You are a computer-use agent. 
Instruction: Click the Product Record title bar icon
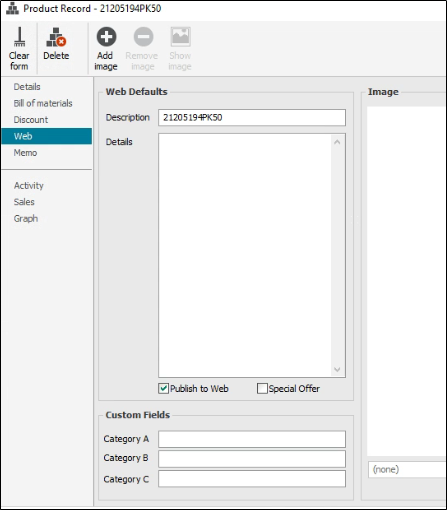pyautogui.click(x=13, y=8)
